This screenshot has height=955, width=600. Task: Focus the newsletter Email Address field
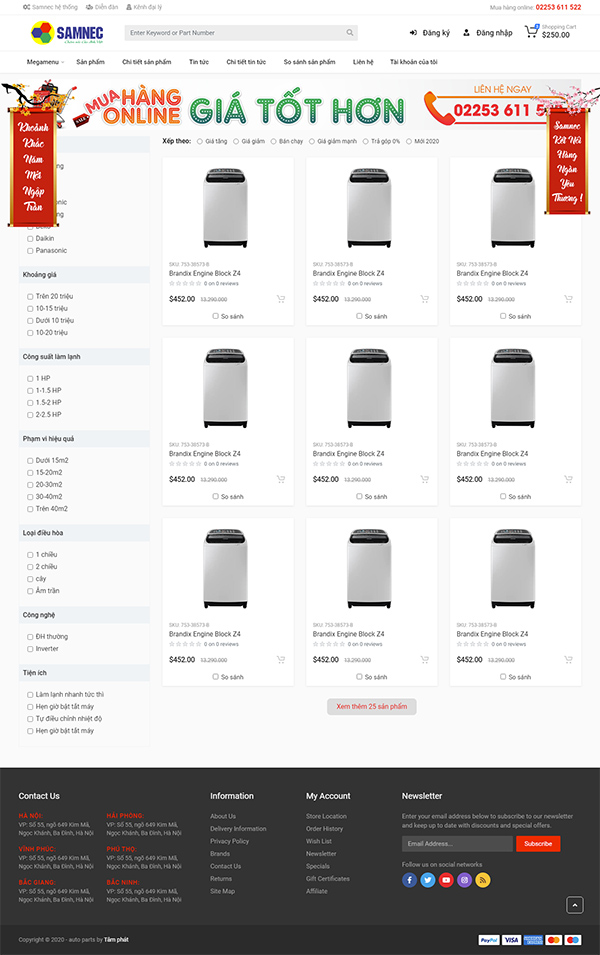[x=456, y=844]
